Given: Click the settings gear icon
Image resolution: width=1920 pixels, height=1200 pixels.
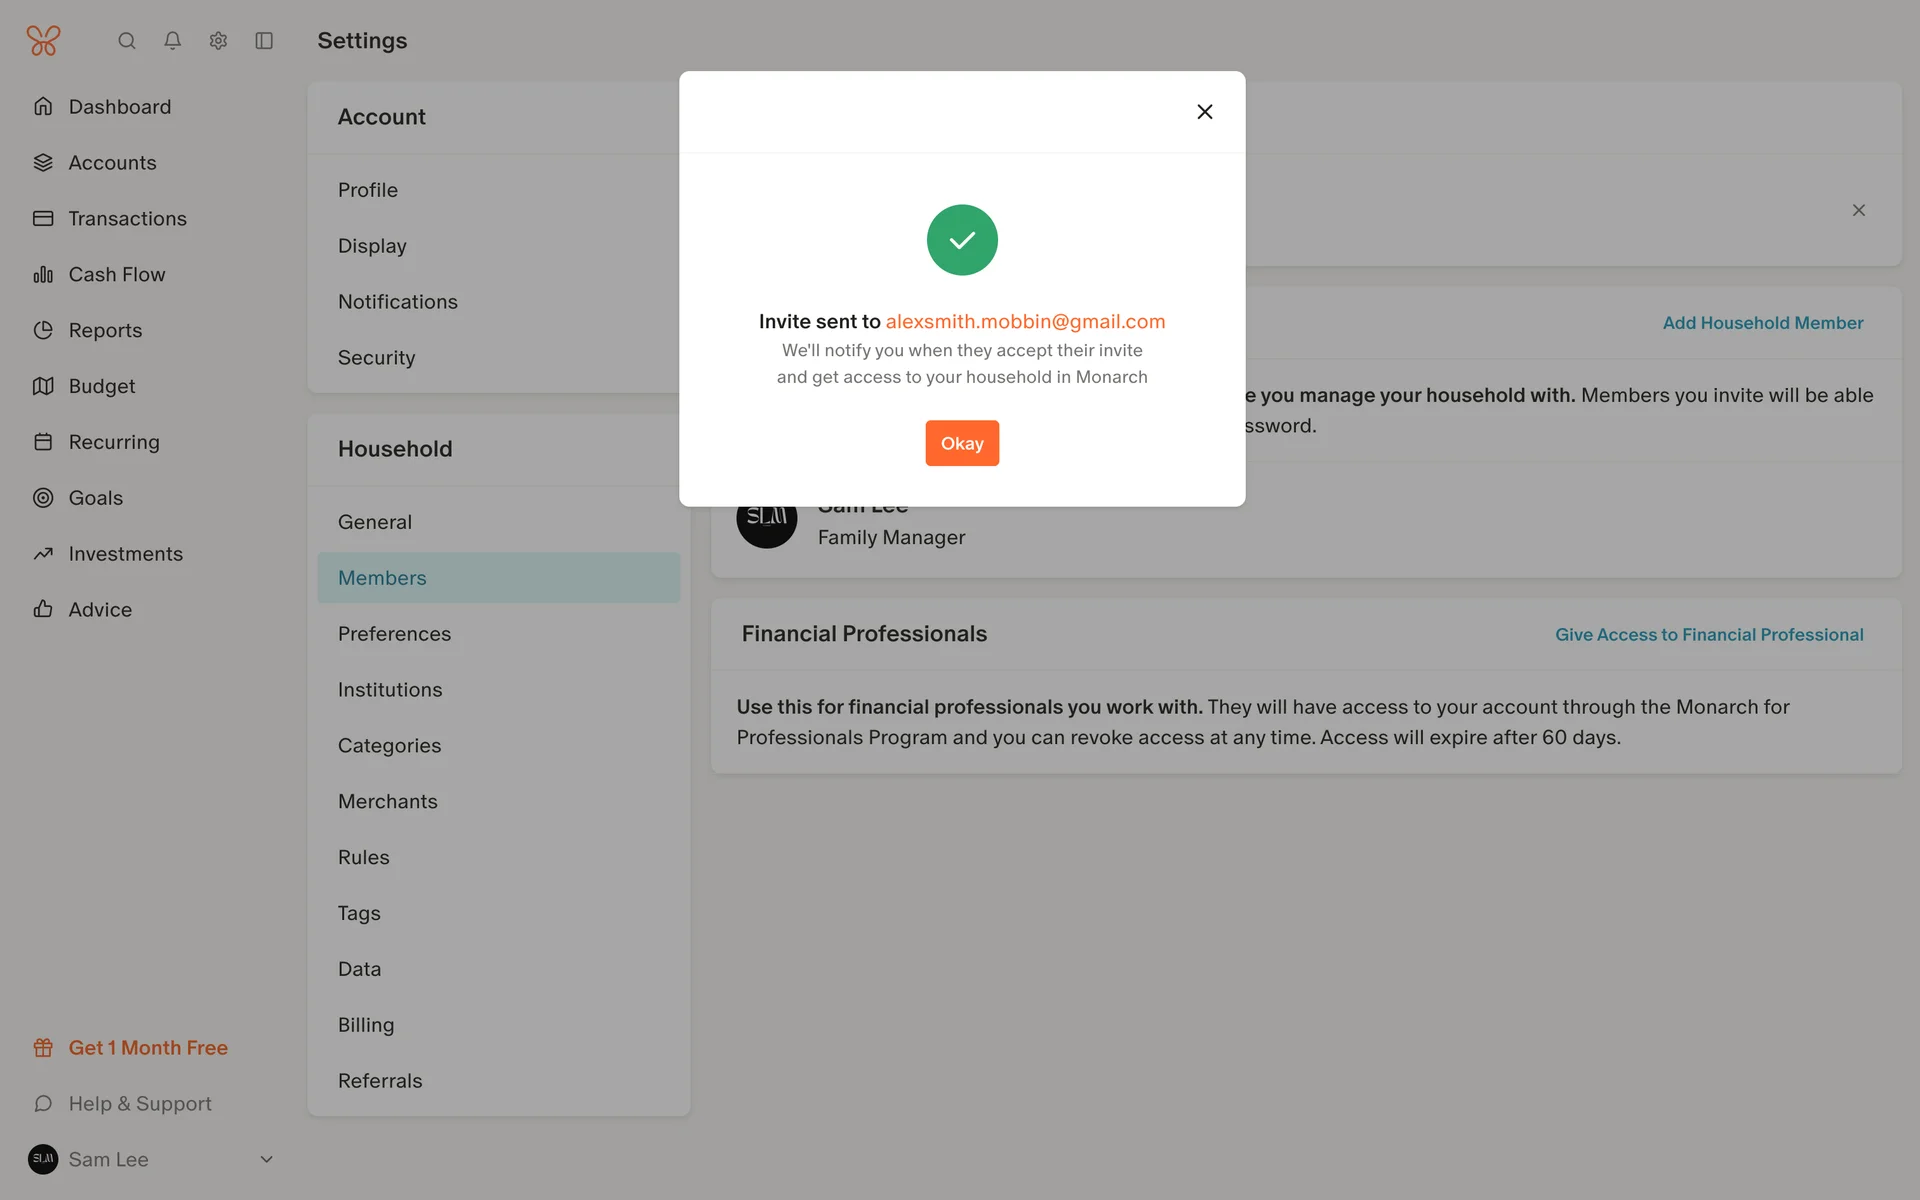Looking at the screenshot, I should 218,41.
